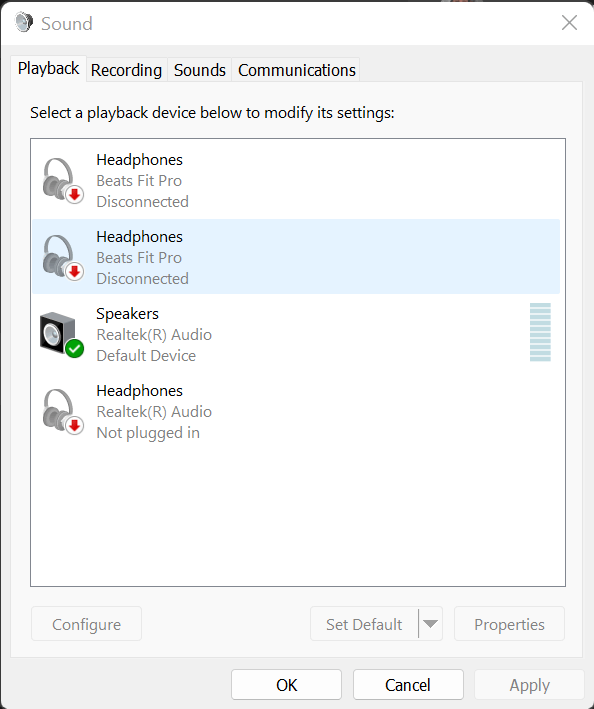Image resolution: width=594 pixels, height=709 pixels.
Task: Open the Sounds tab
Action: click(x=199, y=70)
